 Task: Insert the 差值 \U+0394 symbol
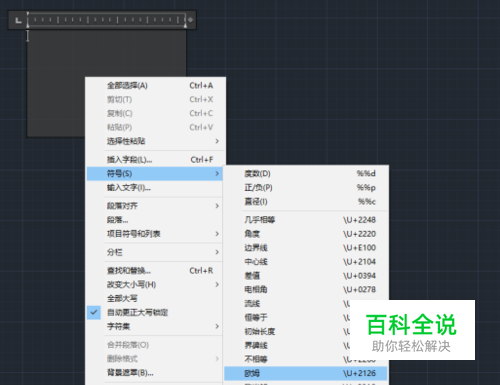click(x=306, y=276)
